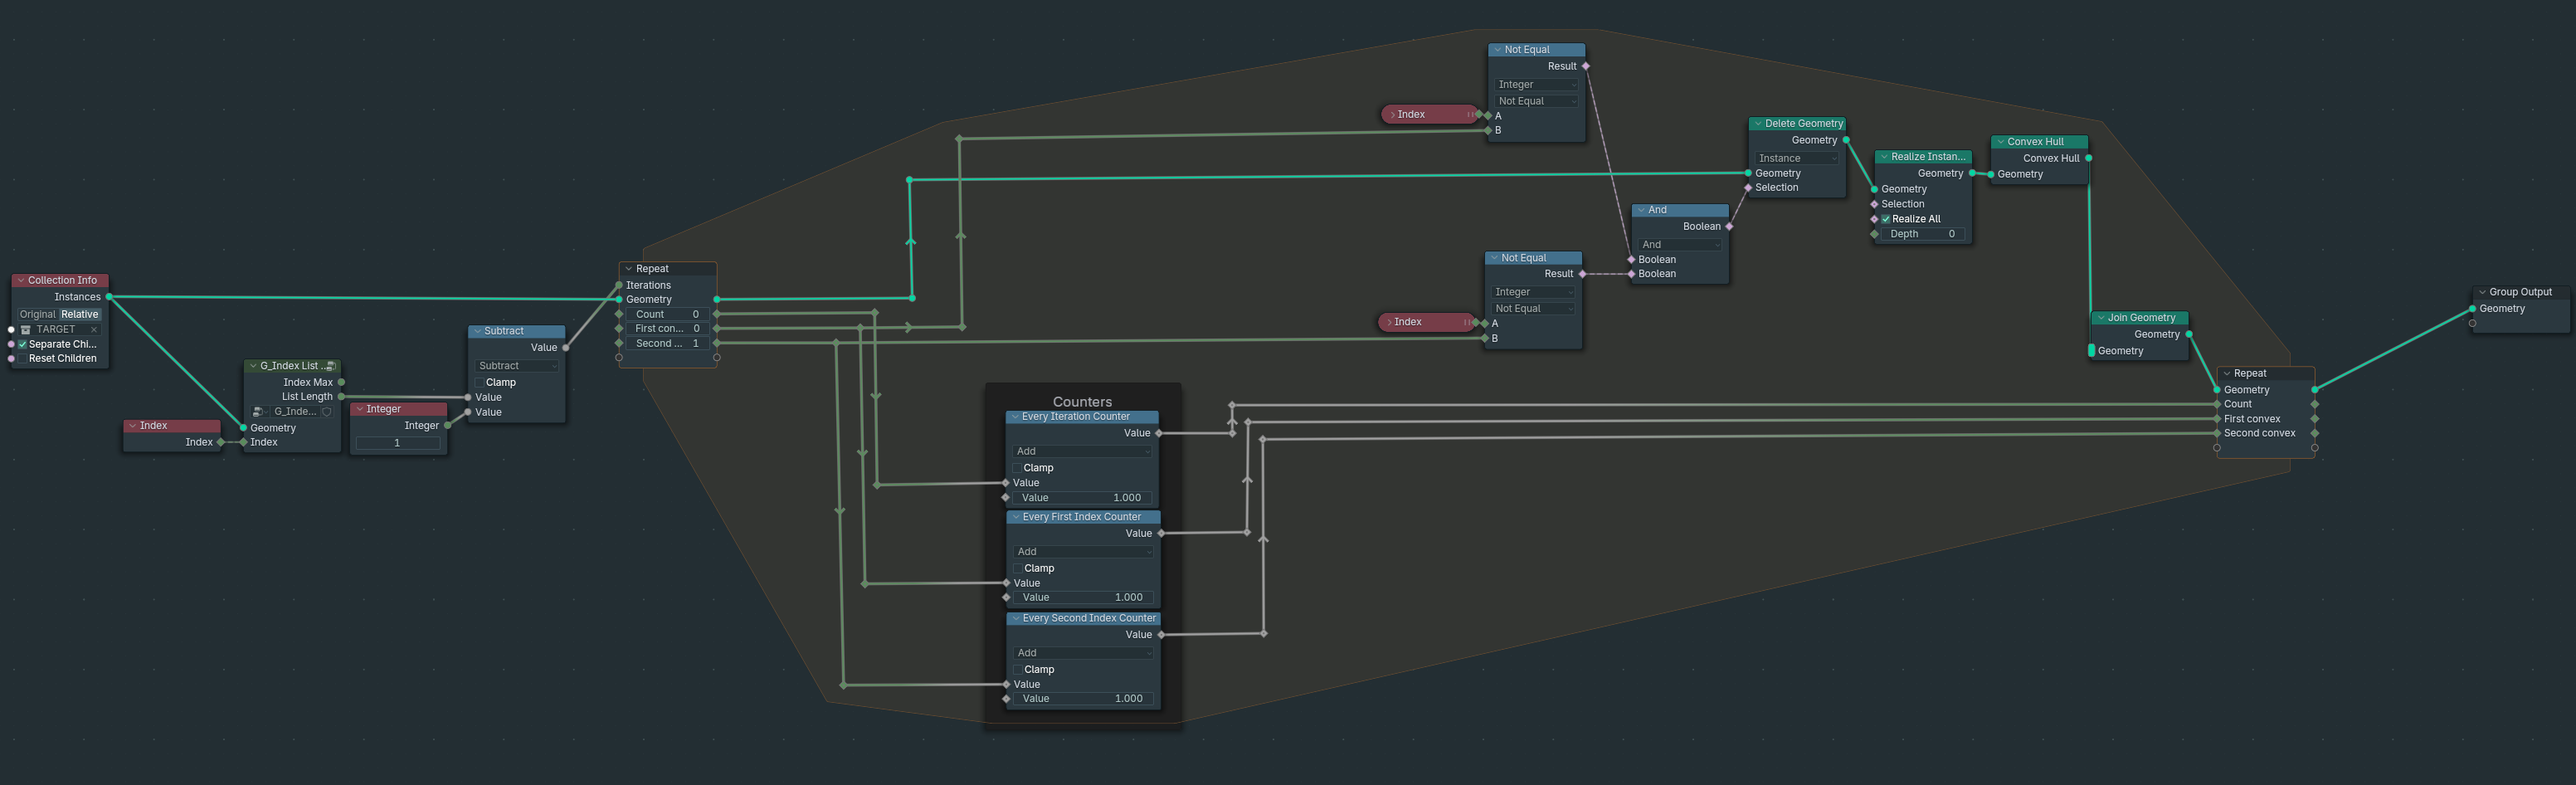Image resolution: width=2576 pixels, height=785 pixels.
Task: Uncheck Separate Children in Collection Info
Action: tap(22, 344)
